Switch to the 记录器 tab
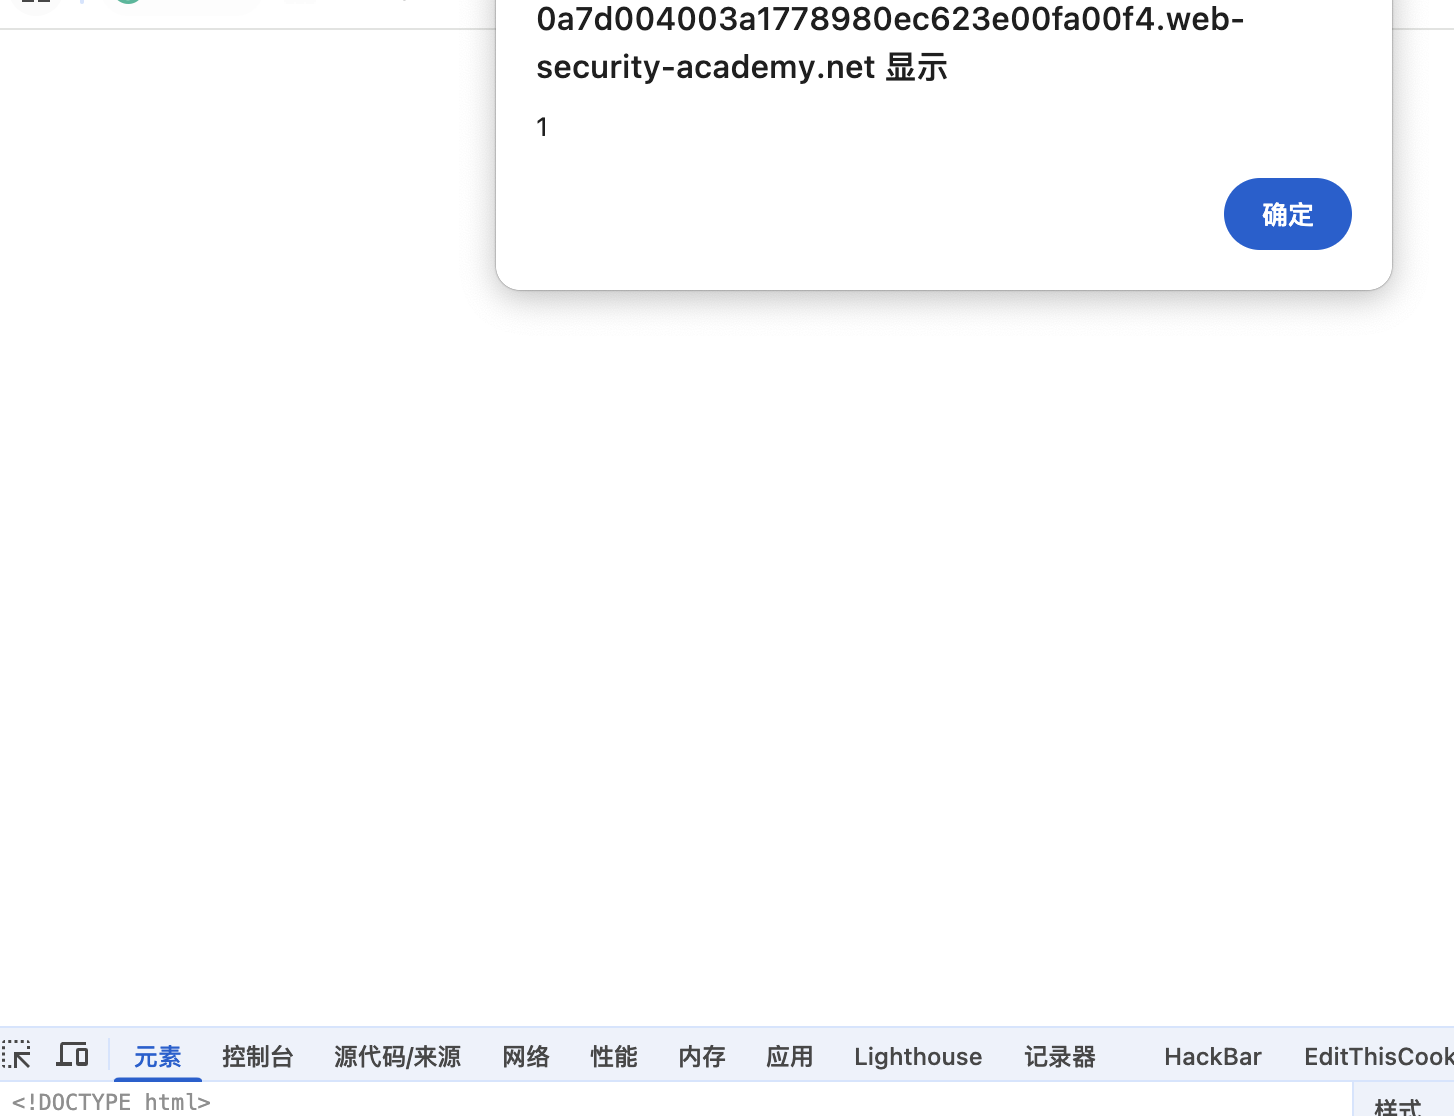 1060,1057
